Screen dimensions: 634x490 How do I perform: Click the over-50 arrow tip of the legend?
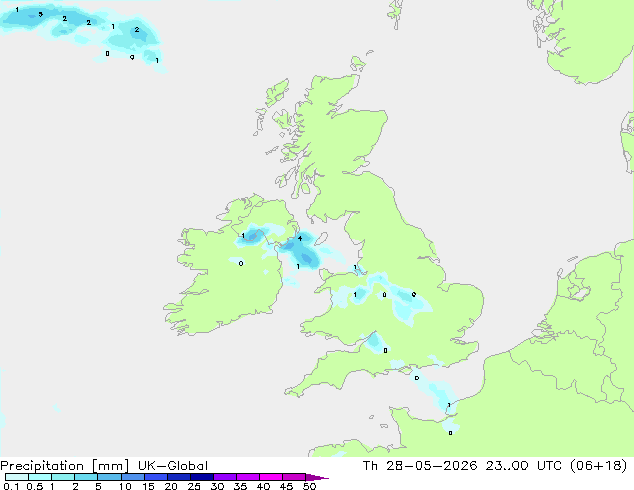point(317,477)
